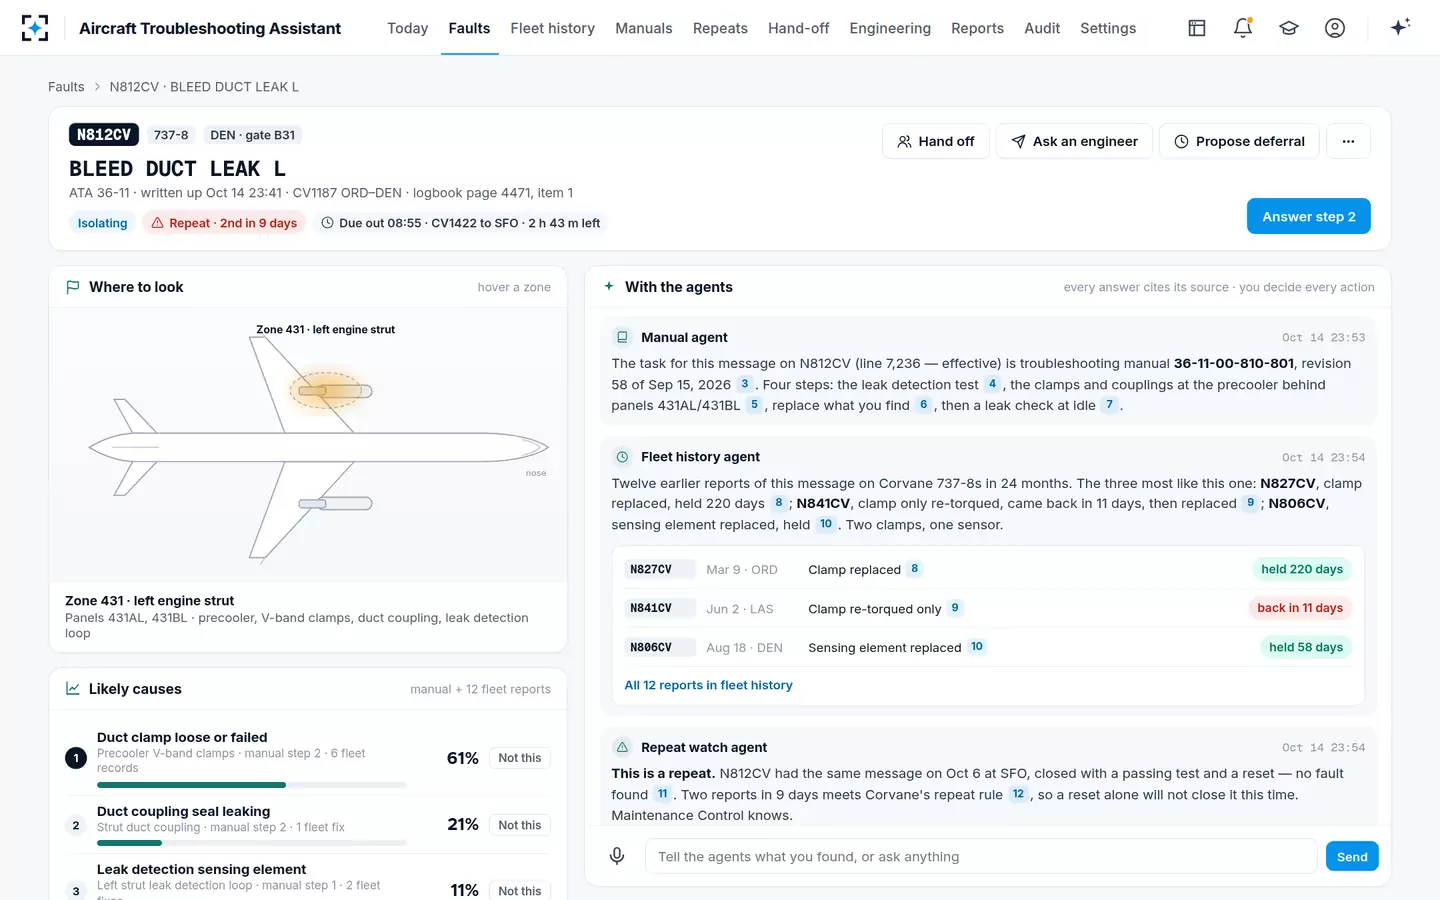Expand the N841CV re-torqued row

point(988,608)
